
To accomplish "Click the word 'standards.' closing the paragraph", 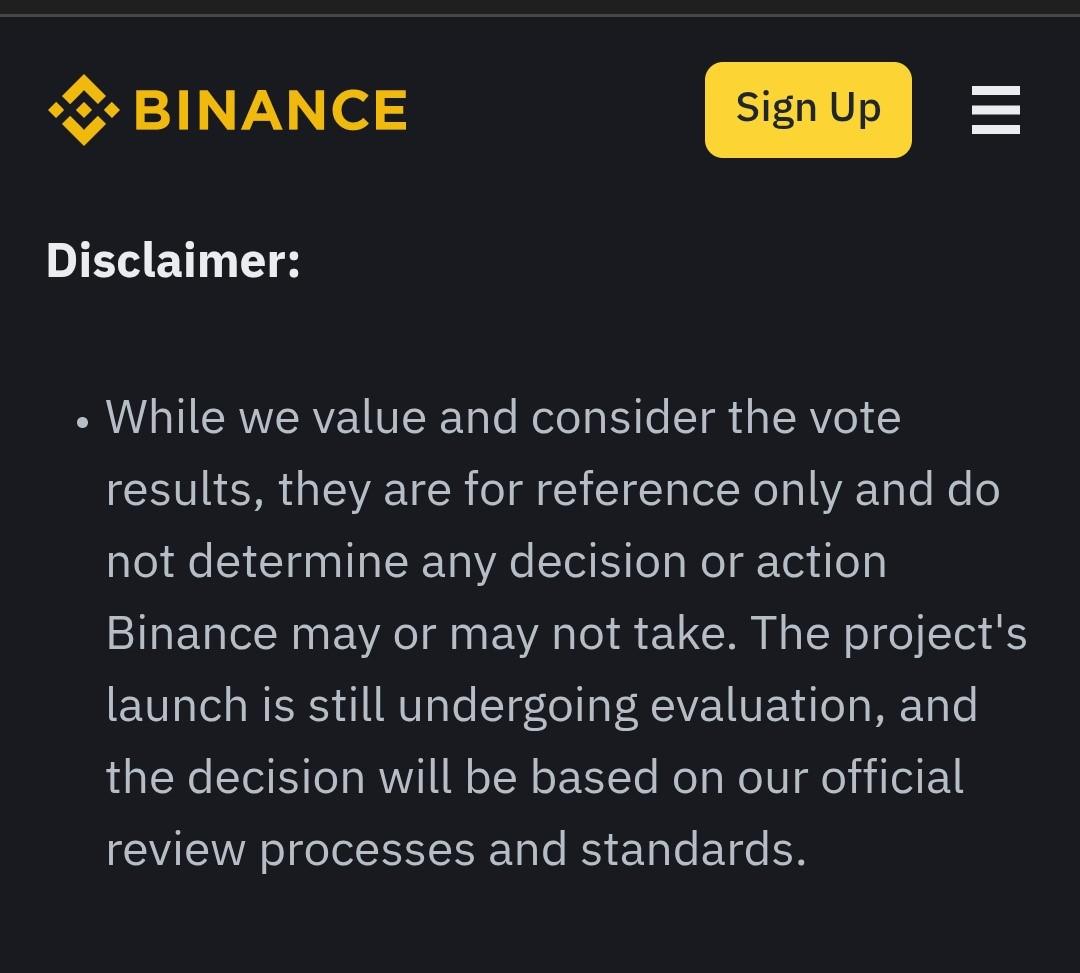I will (x=693, y=849).
